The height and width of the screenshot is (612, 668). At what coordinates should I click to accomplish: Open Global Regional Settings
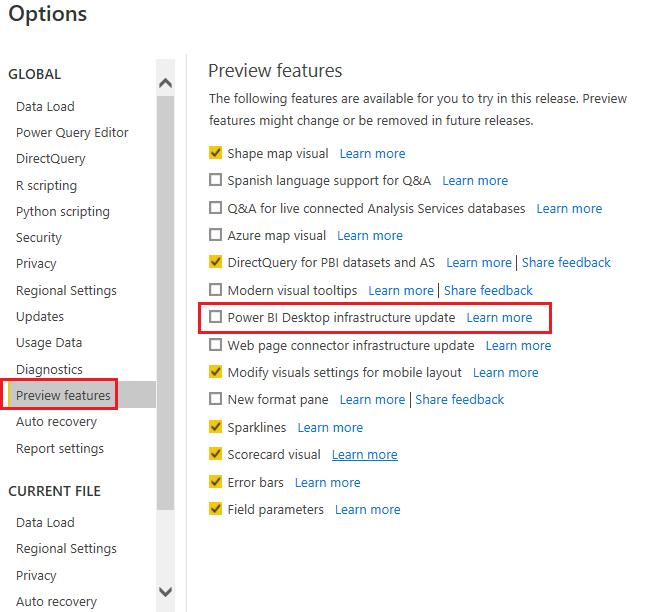click(x=66, y=290)
